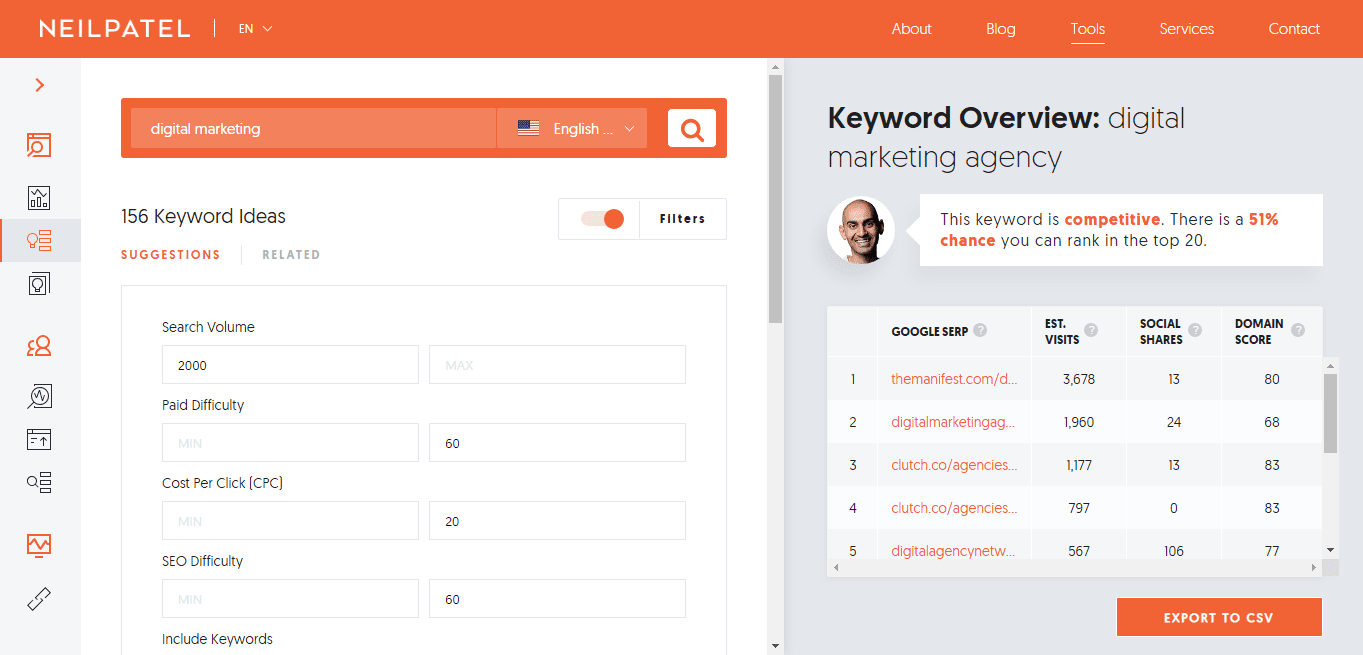Click SERP table vertical scrollbar thumb
This screenshot has height=655, width=1363.
[1330, 413]
